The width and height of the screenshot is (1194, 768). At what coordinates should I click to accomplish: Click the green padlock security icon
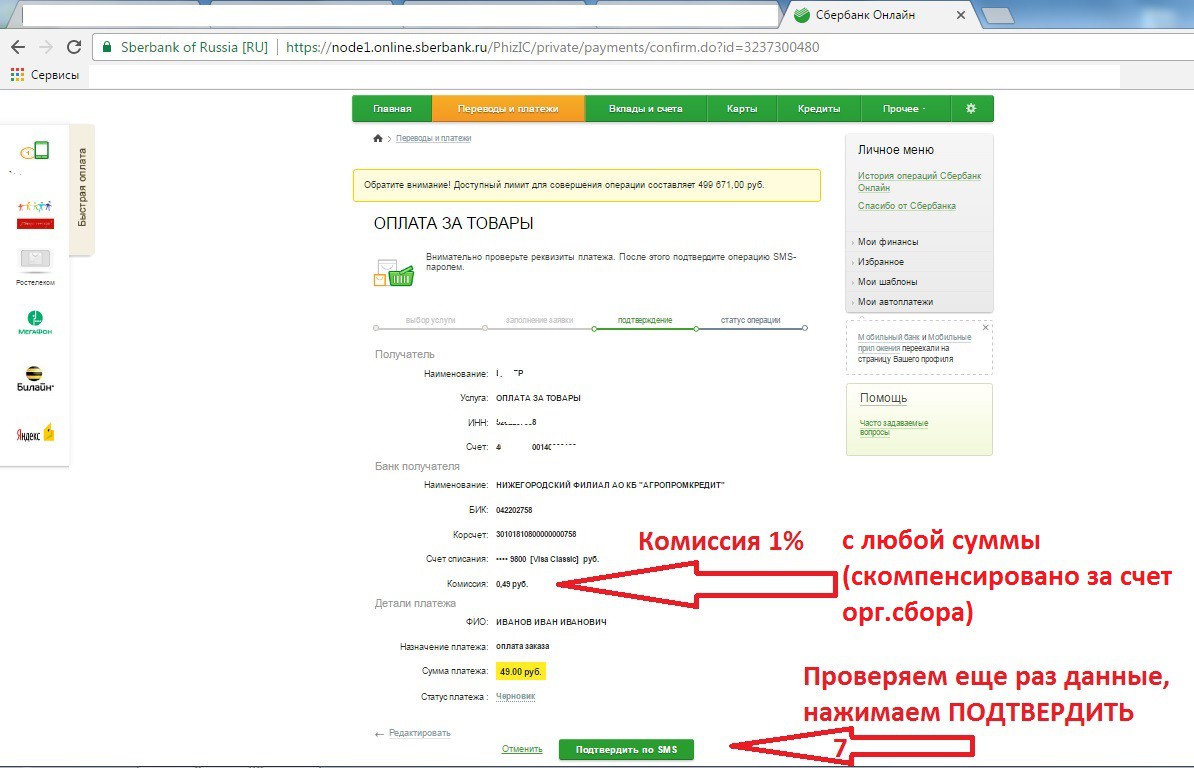click(107, 47)
